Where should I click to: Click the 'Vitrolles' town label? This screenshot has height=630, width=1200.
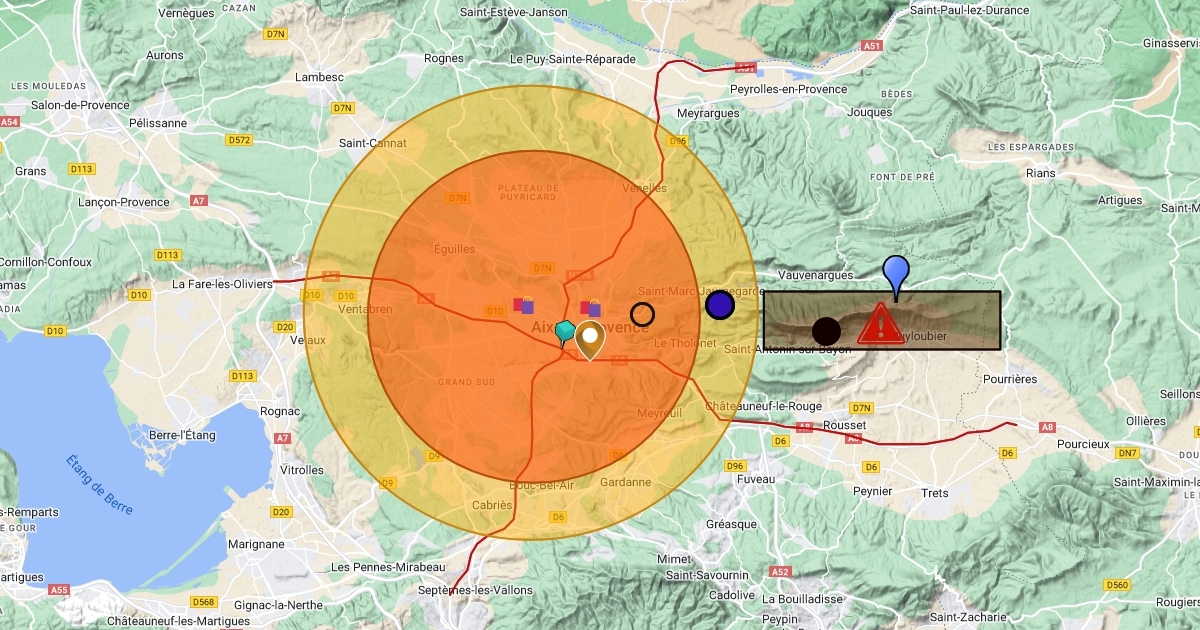pyautogui.click(x=302, y=470)
